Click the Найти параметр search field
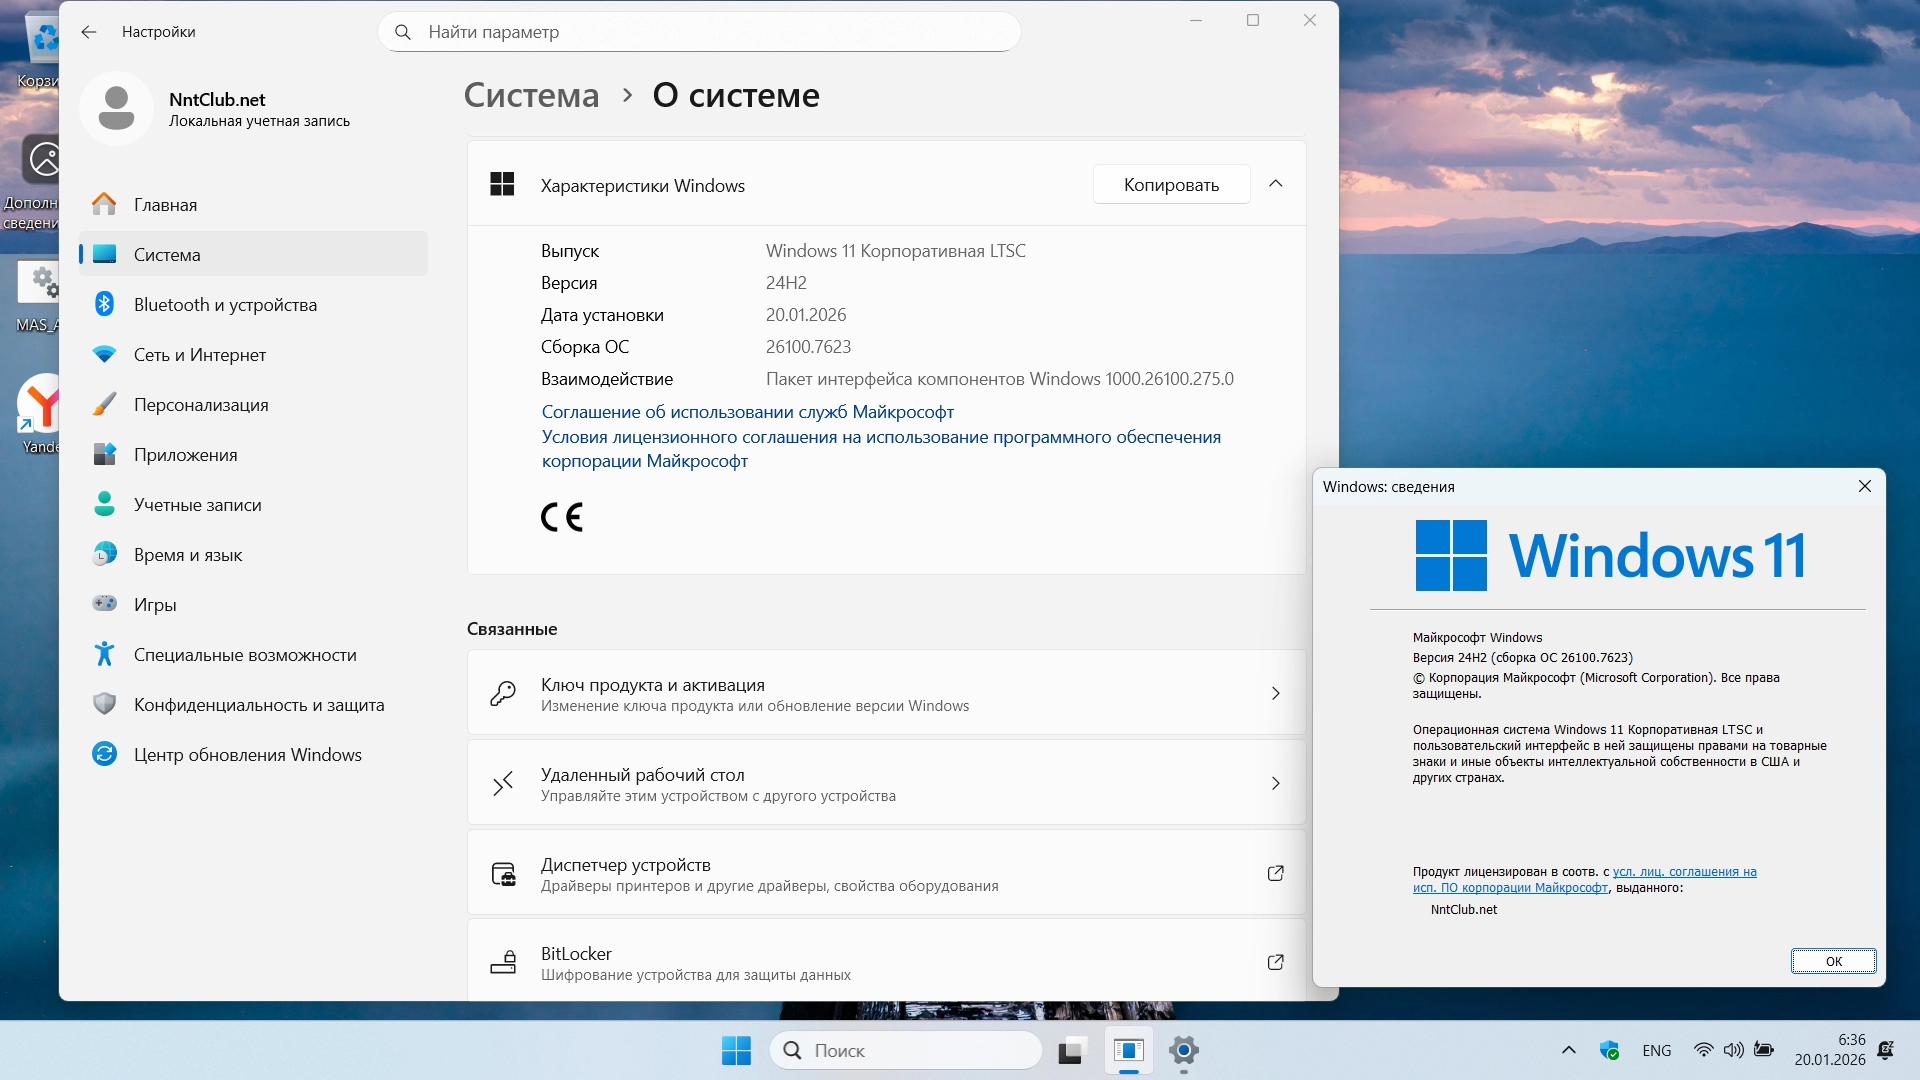This screenshot has width=1920, height=1080. (x=700, y=32)
